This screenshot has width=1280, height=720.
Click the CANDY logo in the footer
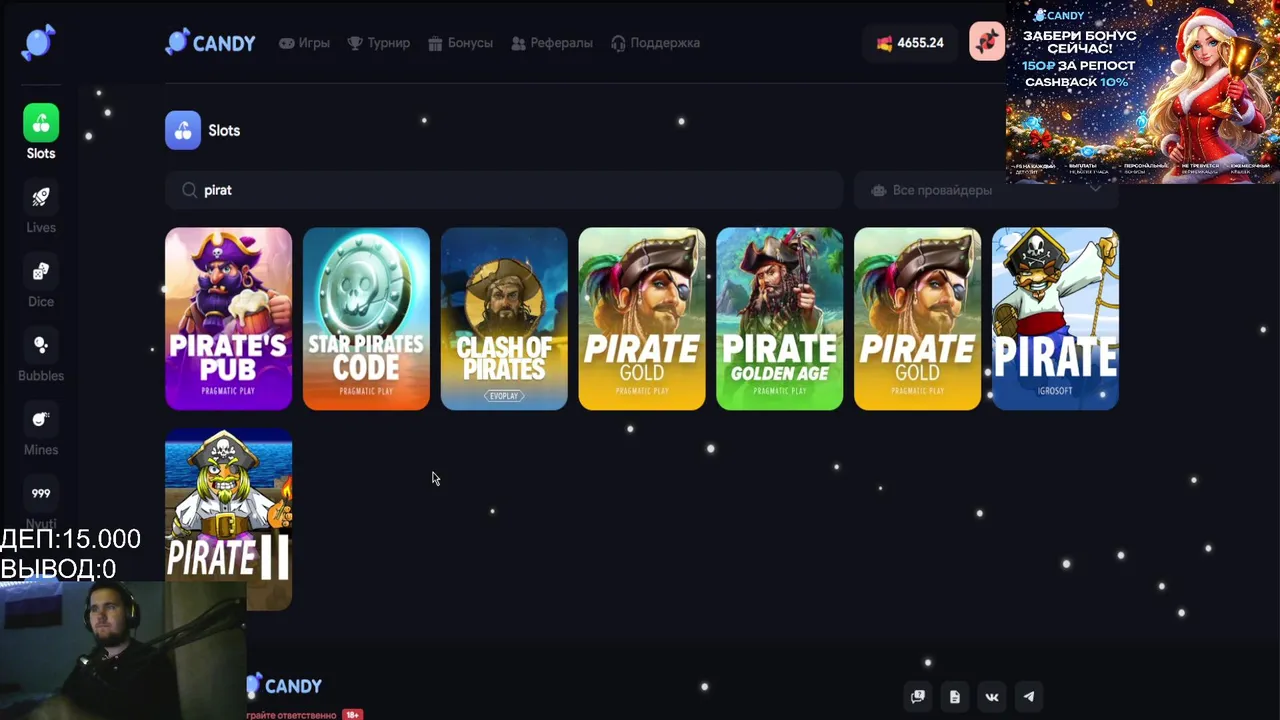[284, 686]
